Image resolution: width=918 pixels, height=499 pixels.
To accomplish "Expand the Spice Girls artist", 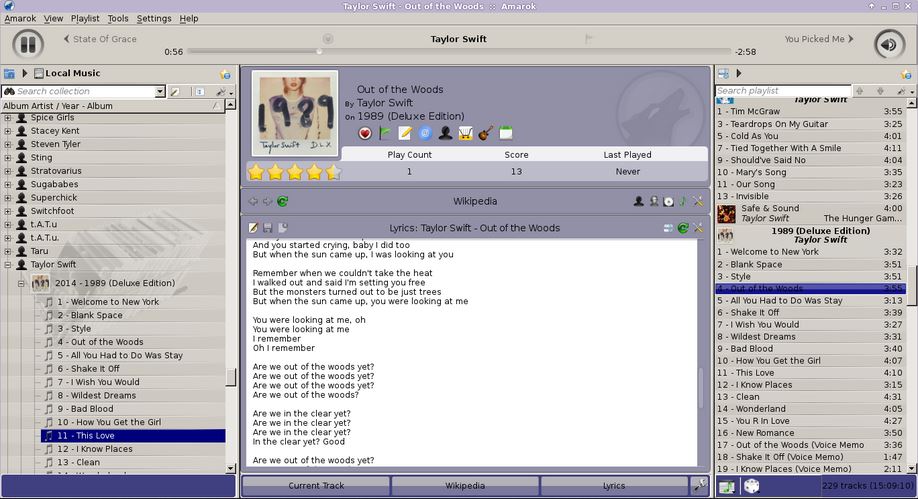I will tap(8, 118).
